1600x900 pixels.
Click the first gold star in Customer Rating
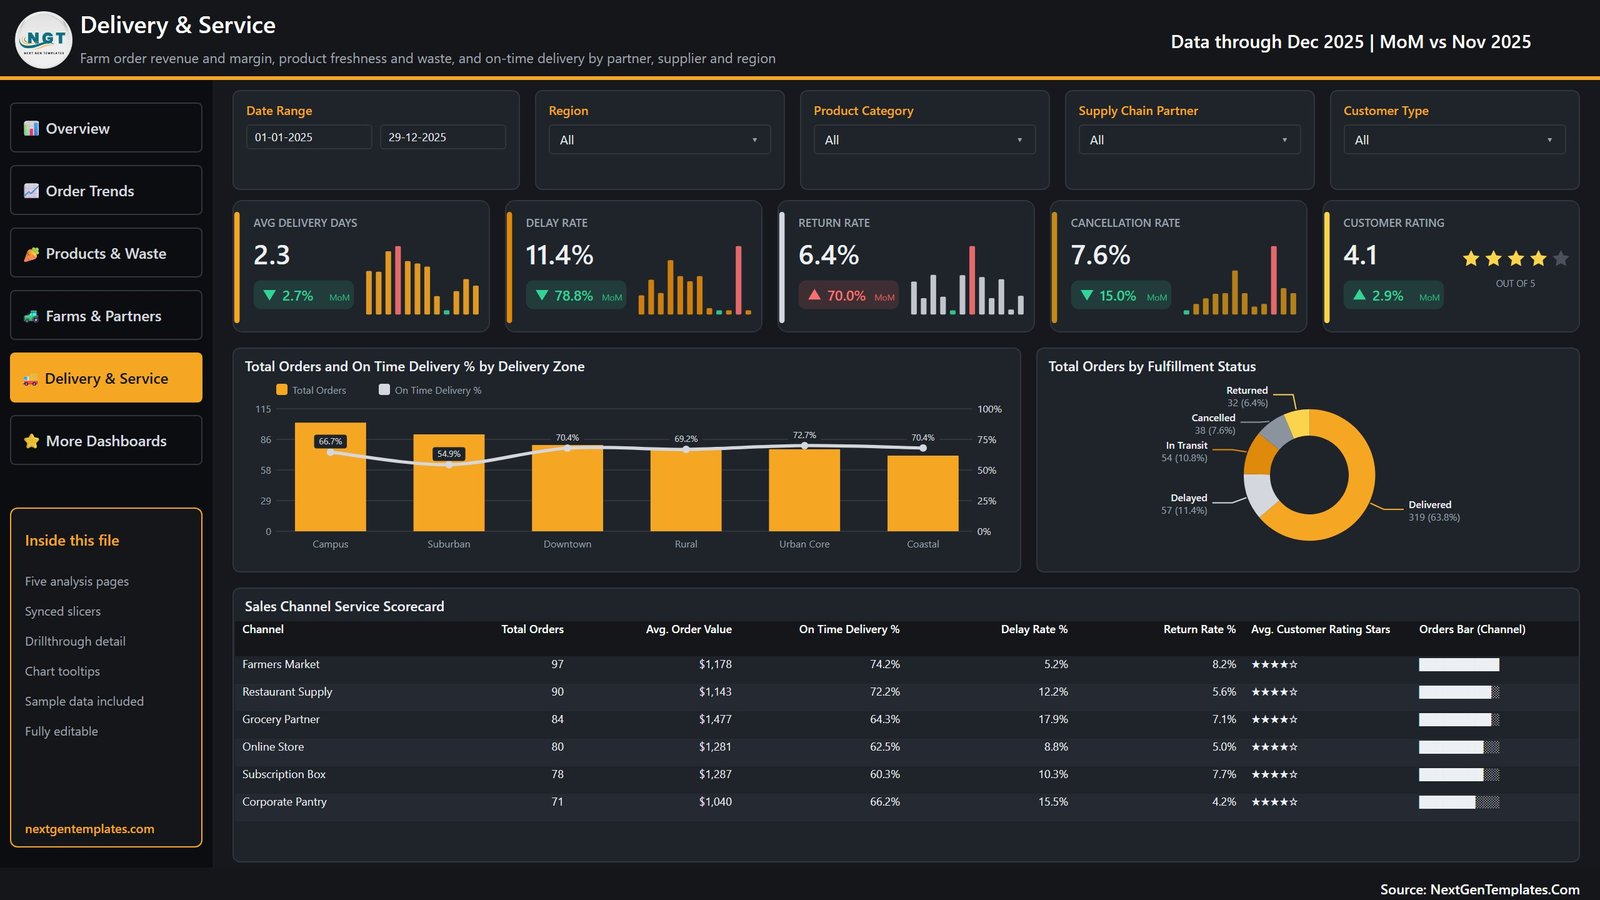[x=1471, y=259]
